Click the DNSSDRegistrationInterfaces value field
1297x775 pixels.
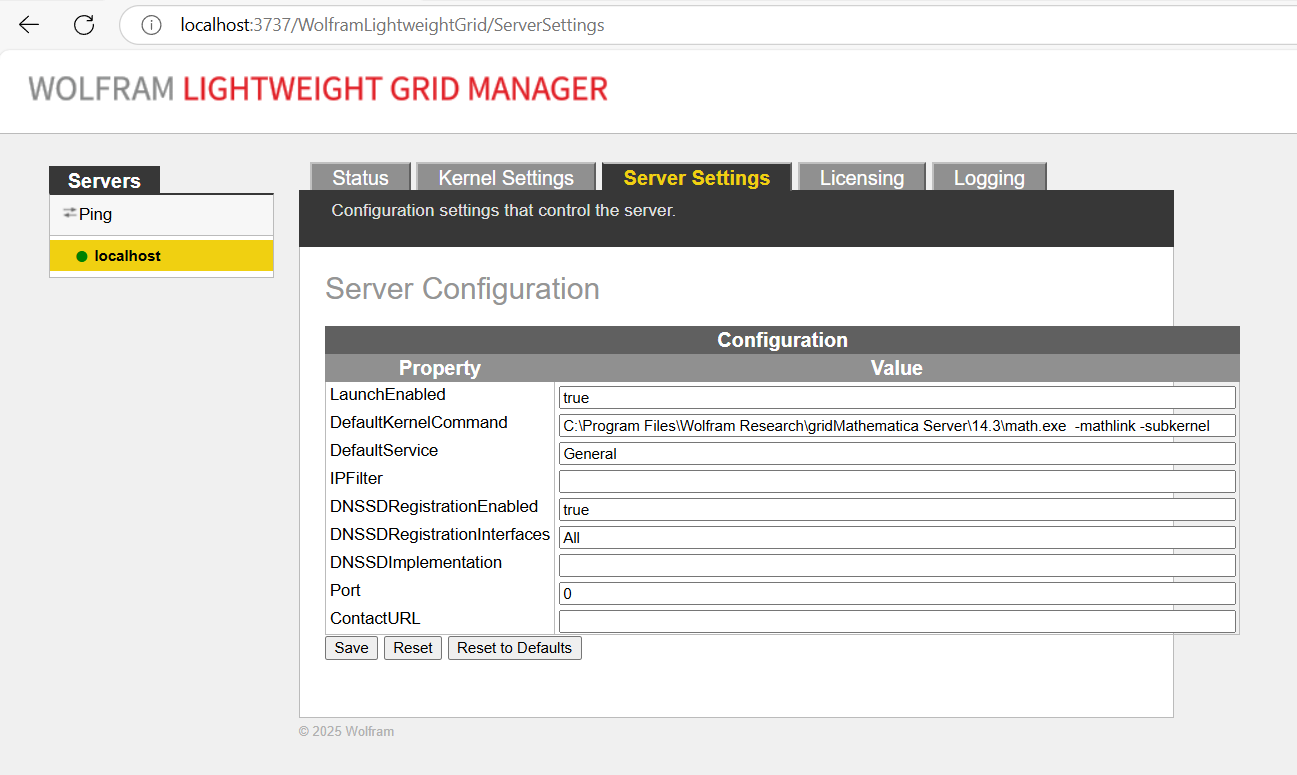[x=897, y=538]
